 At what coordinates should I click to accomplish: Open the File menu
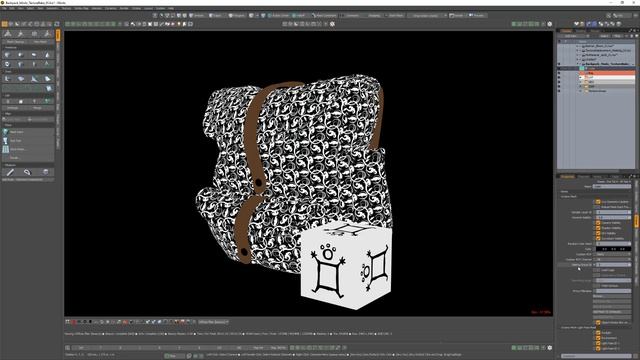pyautogui.click(x=4, y=8)
